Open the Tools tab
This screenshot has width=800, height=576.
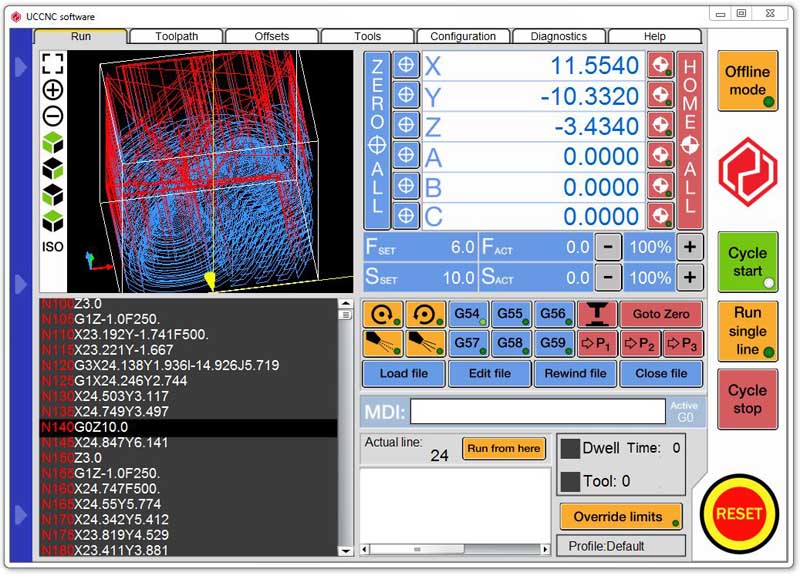(x=367, y=36)
